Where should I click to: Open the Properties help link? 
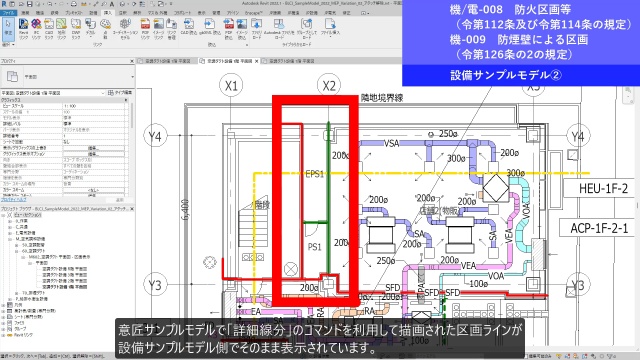[x=13, y=200]
